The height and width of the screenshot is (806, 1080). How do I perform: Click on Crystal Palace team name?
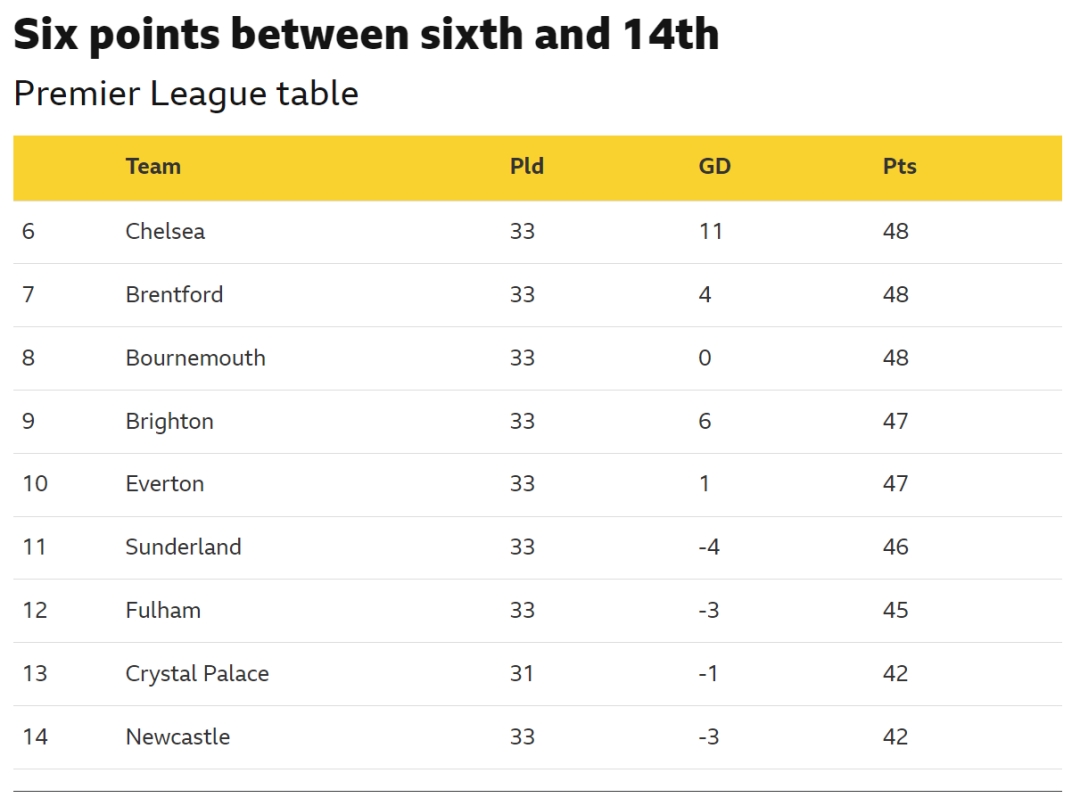point(197,674)
